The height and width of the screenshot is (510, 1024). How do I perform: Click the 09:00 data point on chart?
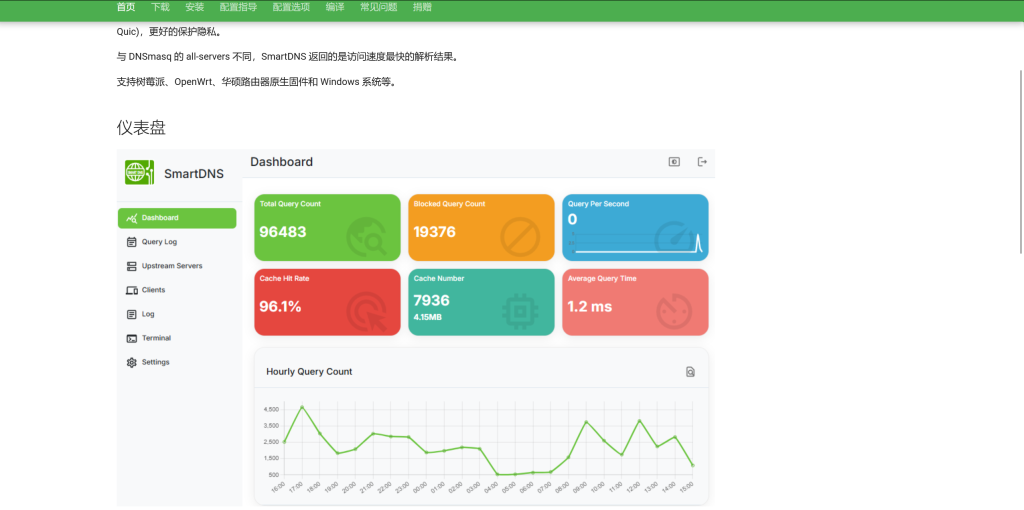pos(586,422)
